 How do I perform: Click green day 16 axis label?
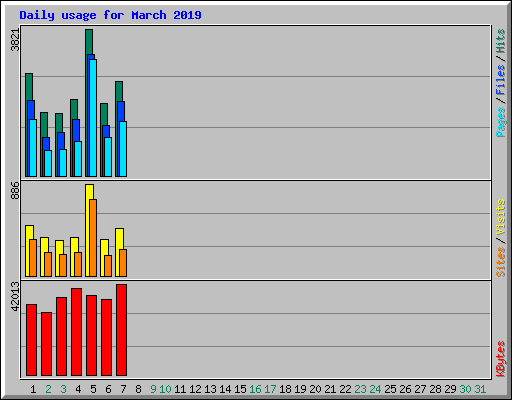coord(255,389)
